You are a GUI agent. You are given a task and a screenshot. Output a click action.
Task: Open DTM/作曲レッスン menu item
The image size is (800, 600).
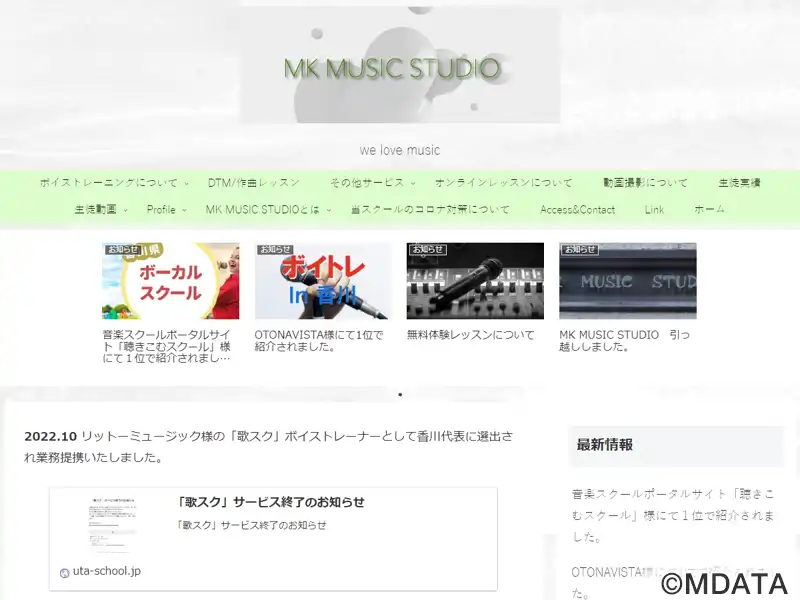pyautogui.click(x=254, y=183)
